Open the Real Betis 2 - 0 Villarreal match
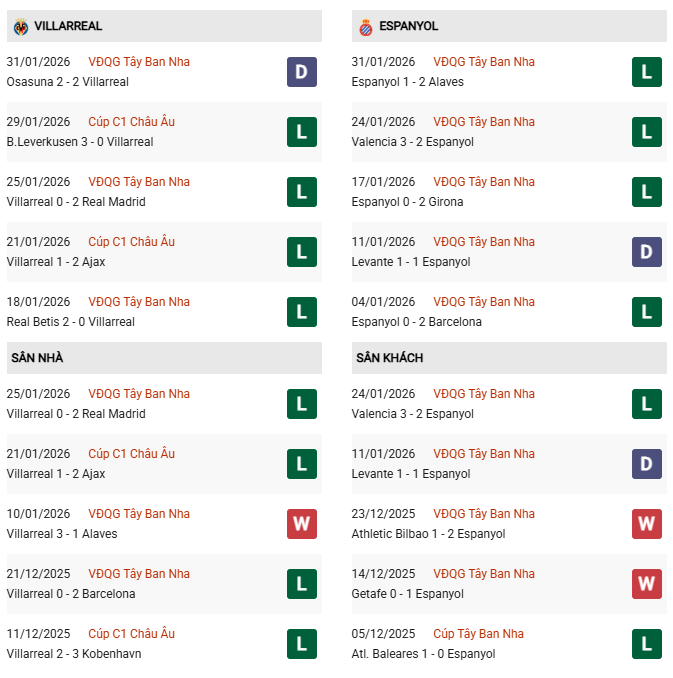Image resolution: width=673 pixels, height=678 pixels. coord(70,322)
